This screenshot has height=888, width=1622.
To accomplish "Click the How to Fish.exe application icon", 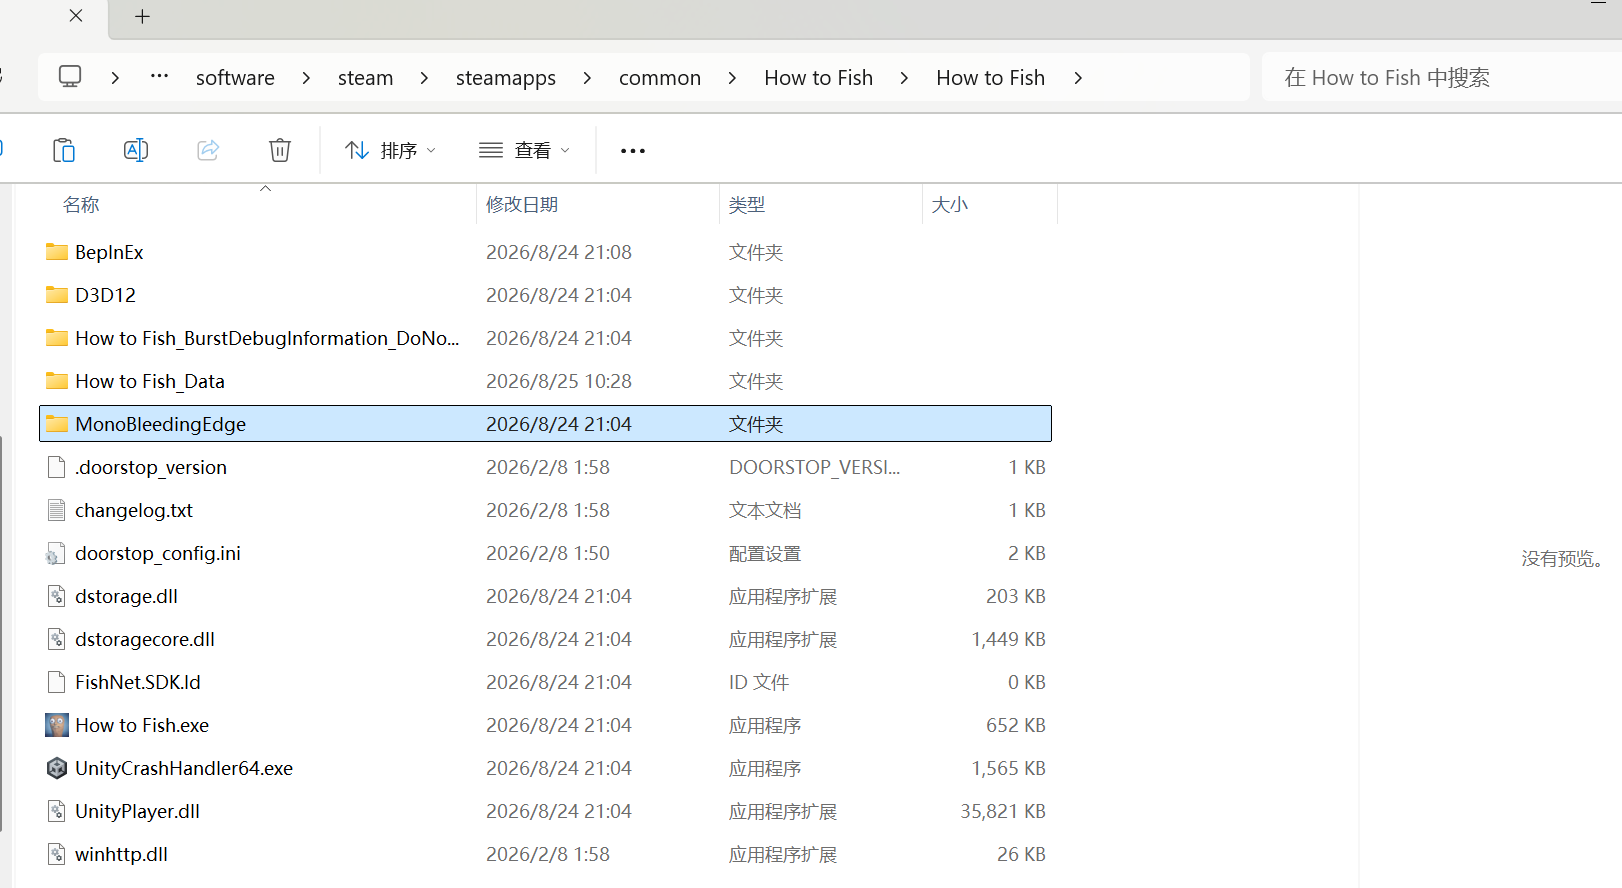I will click(x=57, y=725).
